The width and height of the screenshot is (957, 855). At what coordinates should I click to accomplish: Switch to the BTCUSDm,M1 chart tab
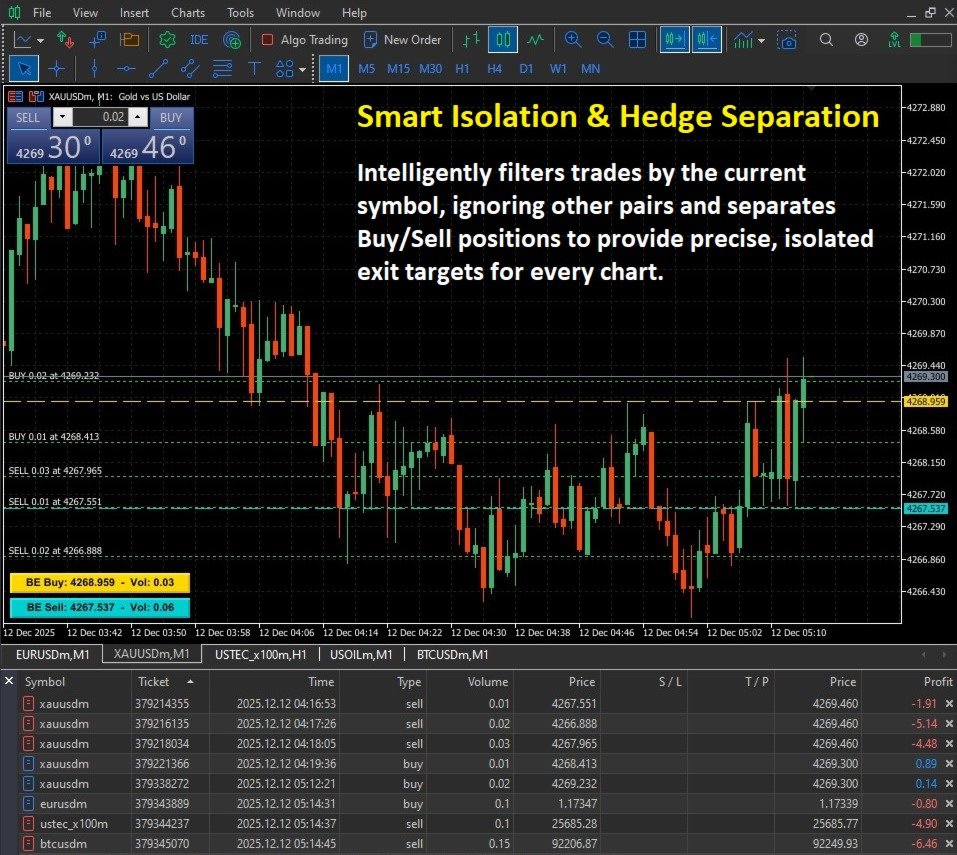click(453, 655)
